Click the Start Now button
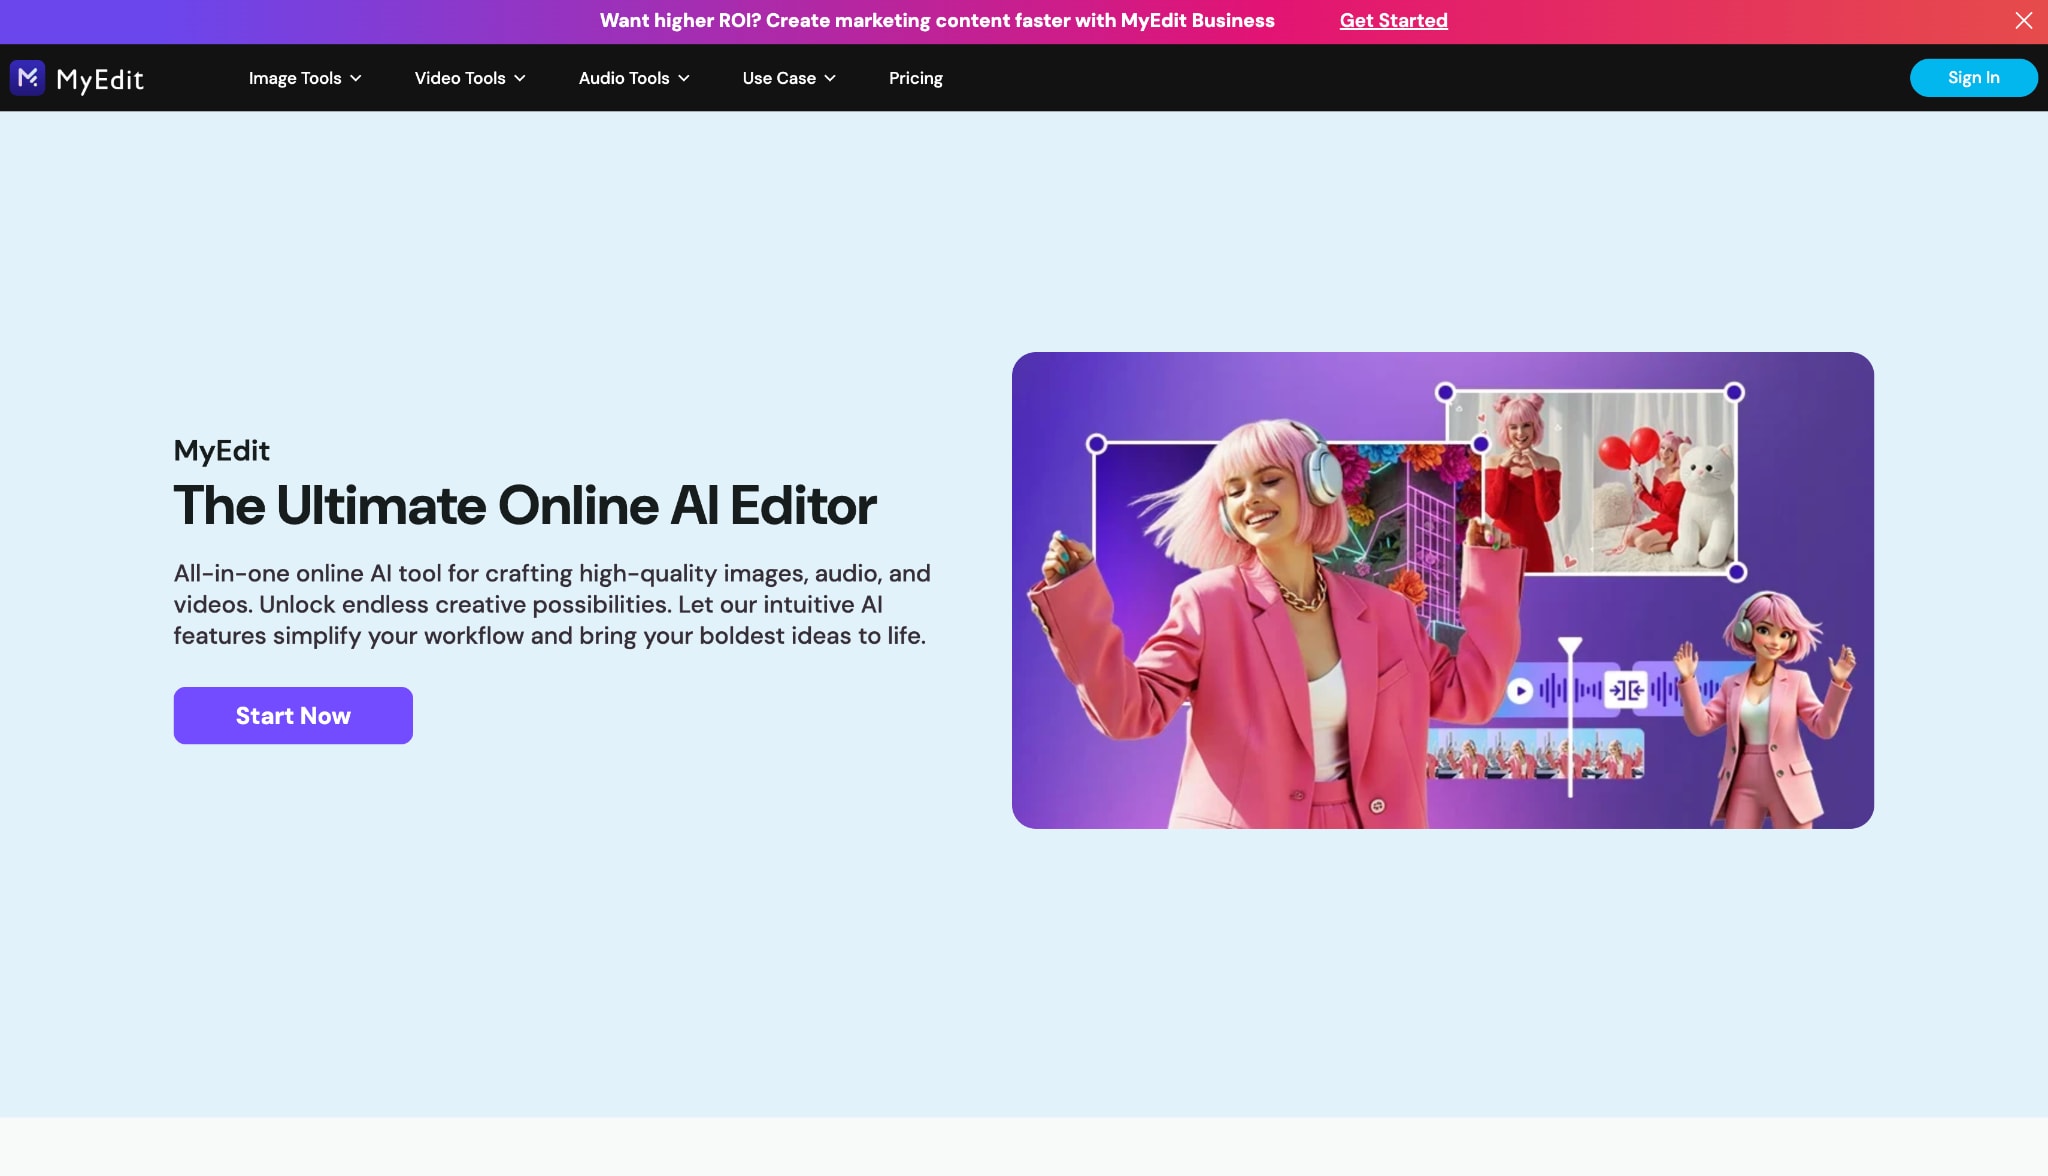 [293, 715]
